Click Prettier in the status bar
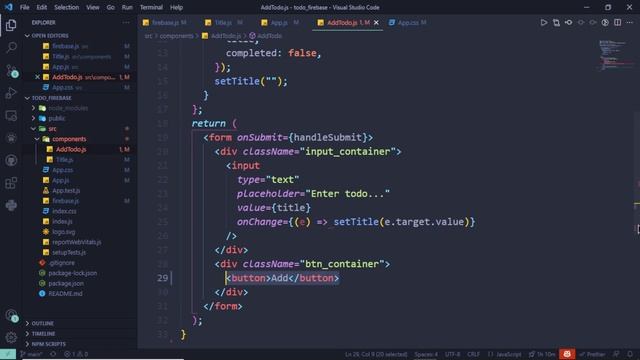Viewport: 640px width, 360px height. (x=592, y=354)
